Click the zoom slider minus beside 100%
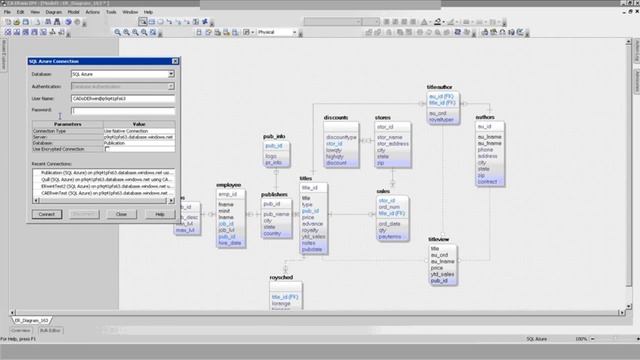 pyautogui.click(x=593, y=339)
